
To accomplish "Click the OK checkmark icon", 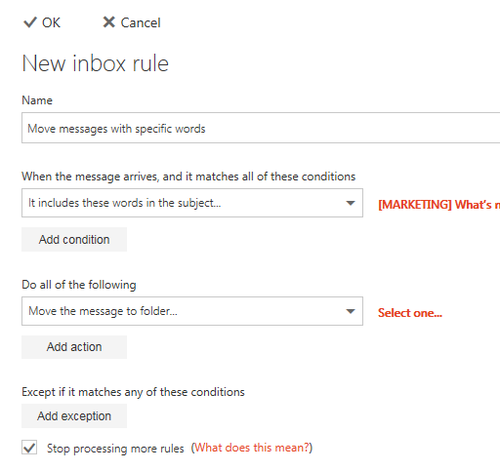I will (x=30, y=22).
